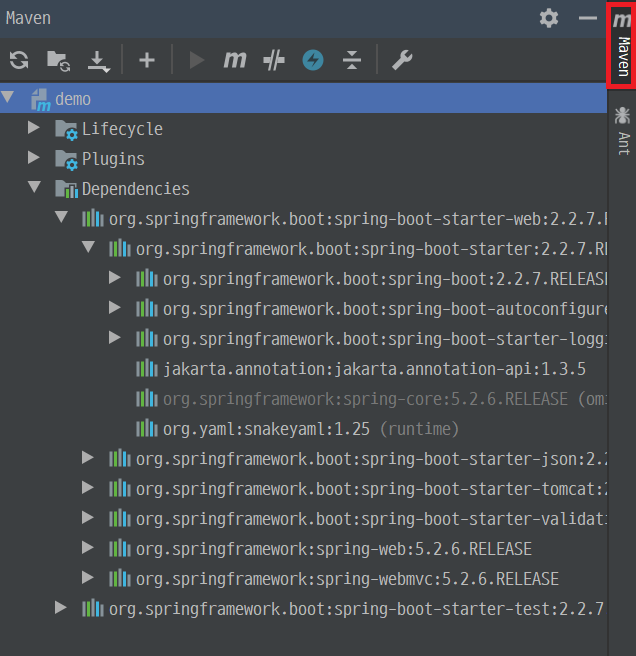Screen dimensions: 636x656
Task: Select spring-web:5.2.6.RELEASE text
Action: pos(334,549)
